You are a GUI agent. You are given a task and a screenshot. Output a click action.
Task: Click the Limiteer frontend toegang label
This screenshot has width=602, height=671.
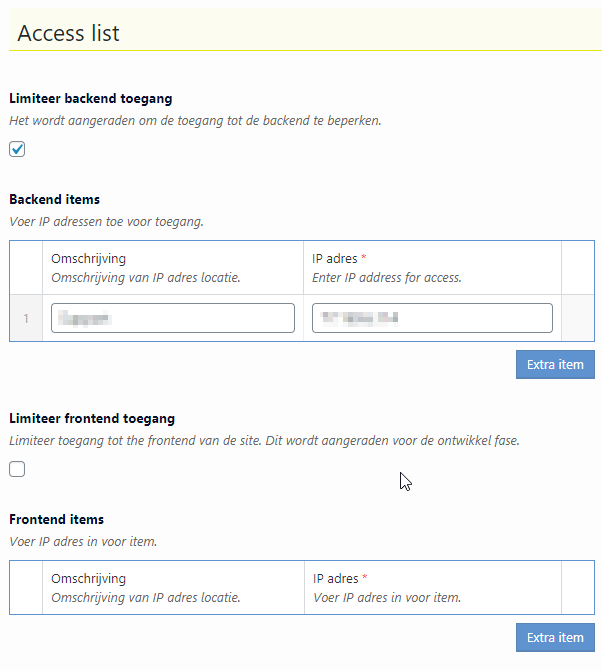coord(92,419)
